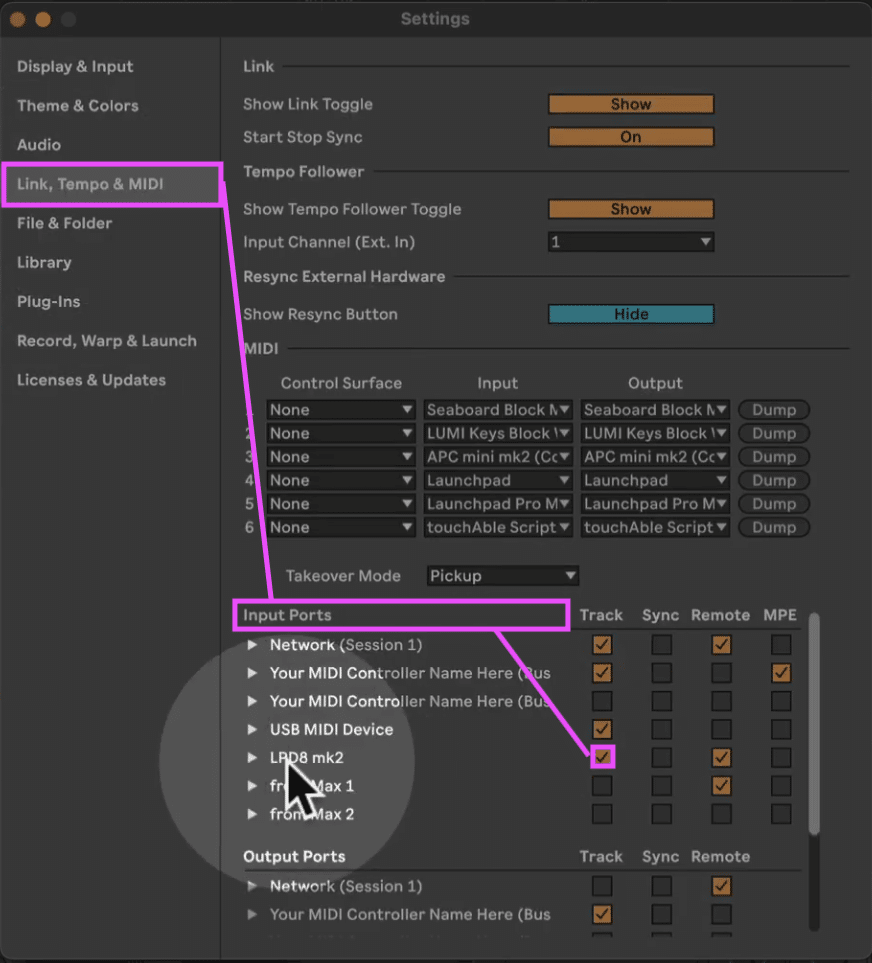
Task: Open the Takeover Mode Pickup dropdown
Action: pos(502,576)
